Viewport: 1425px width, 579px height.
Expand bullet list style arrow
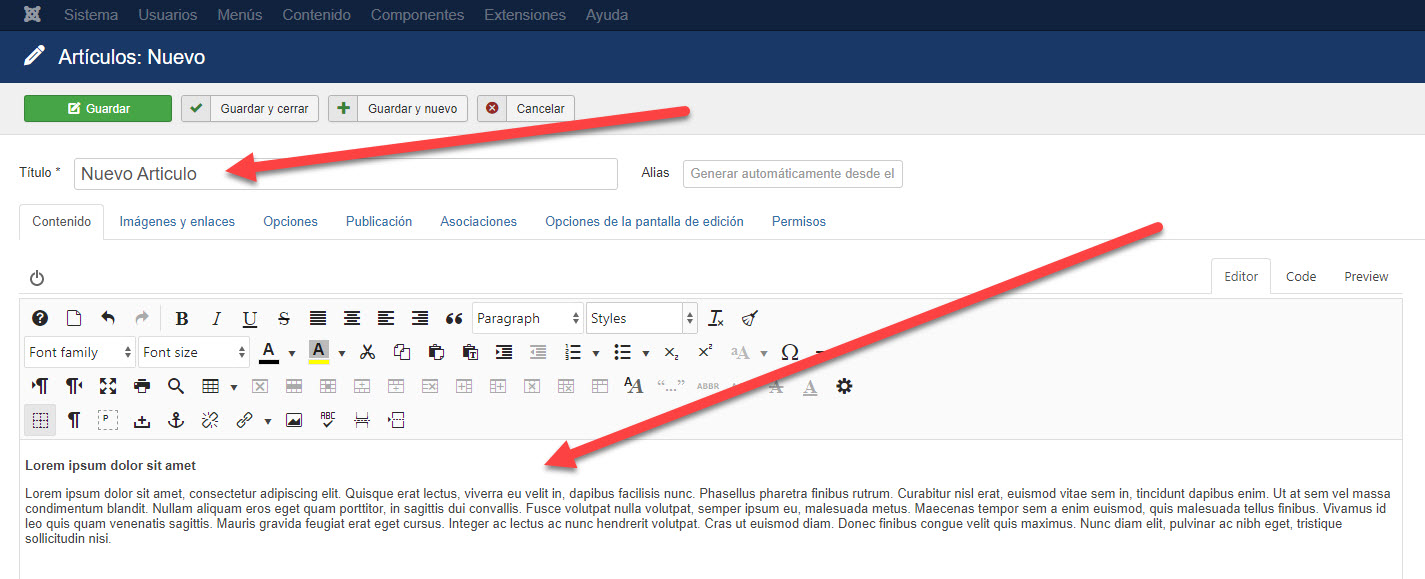click(x=646, y=353)
